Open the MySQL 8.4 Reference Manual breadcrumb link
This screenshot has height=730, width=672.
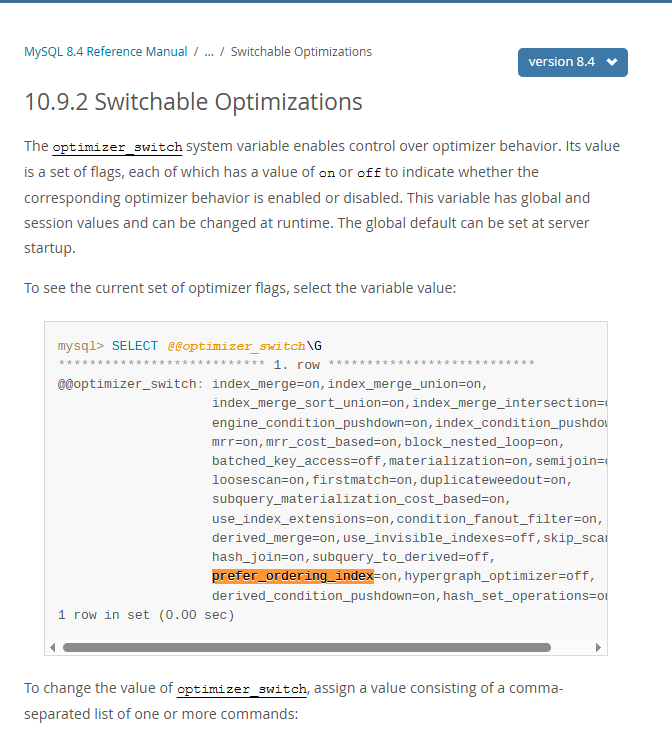click(106, 52)
